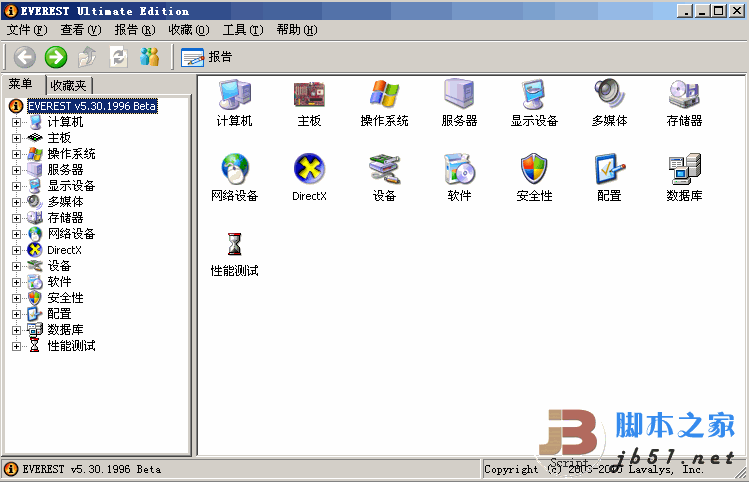Expand the DirectX tree node

click(x=16, y=250)
